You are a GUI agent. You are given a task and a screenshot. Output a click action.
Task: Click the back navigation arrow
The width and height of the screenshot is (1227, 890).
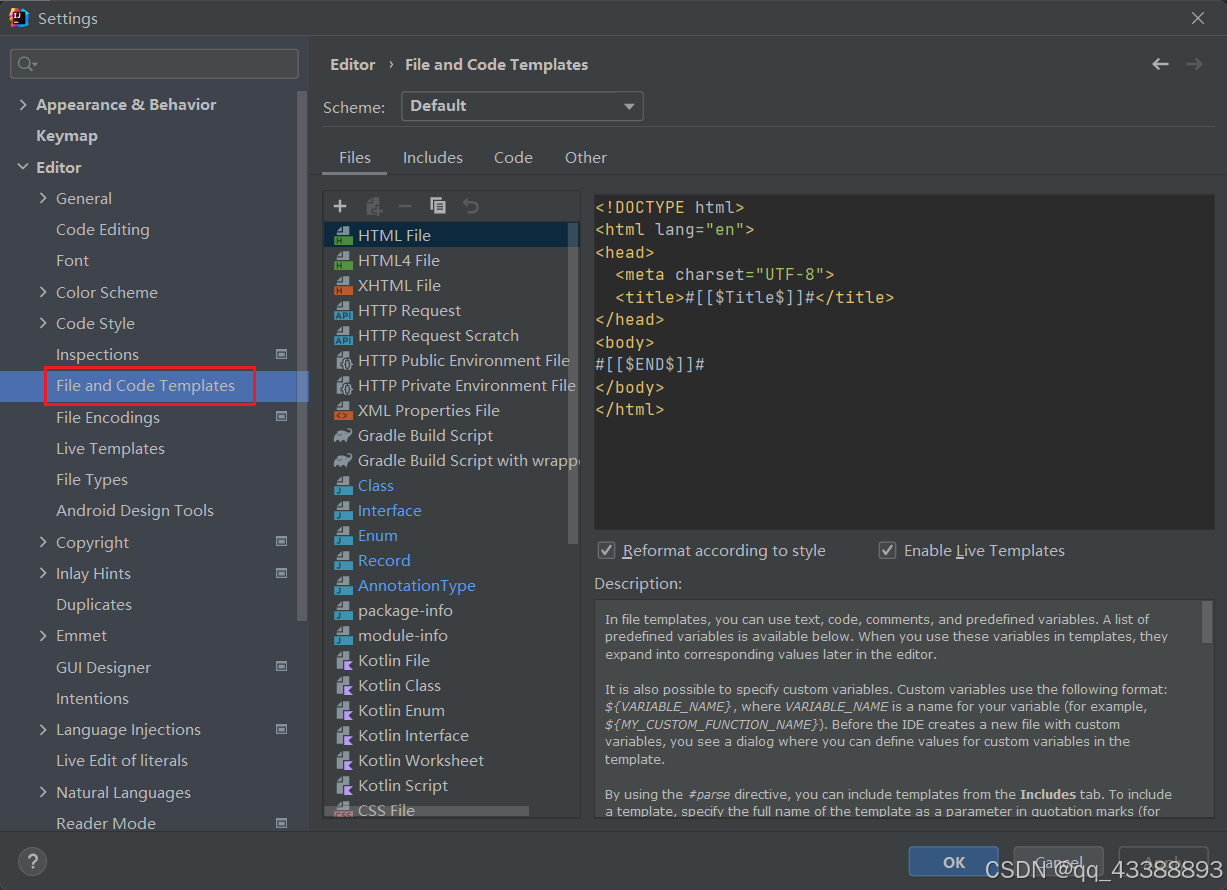coord(1160,64)
